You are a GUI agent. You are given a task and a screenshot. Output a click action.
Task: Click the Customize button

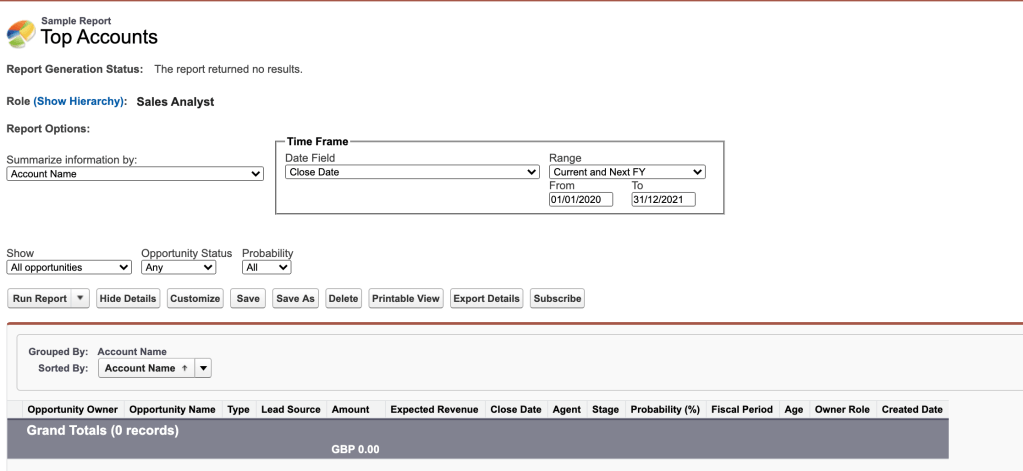(195, 299)
